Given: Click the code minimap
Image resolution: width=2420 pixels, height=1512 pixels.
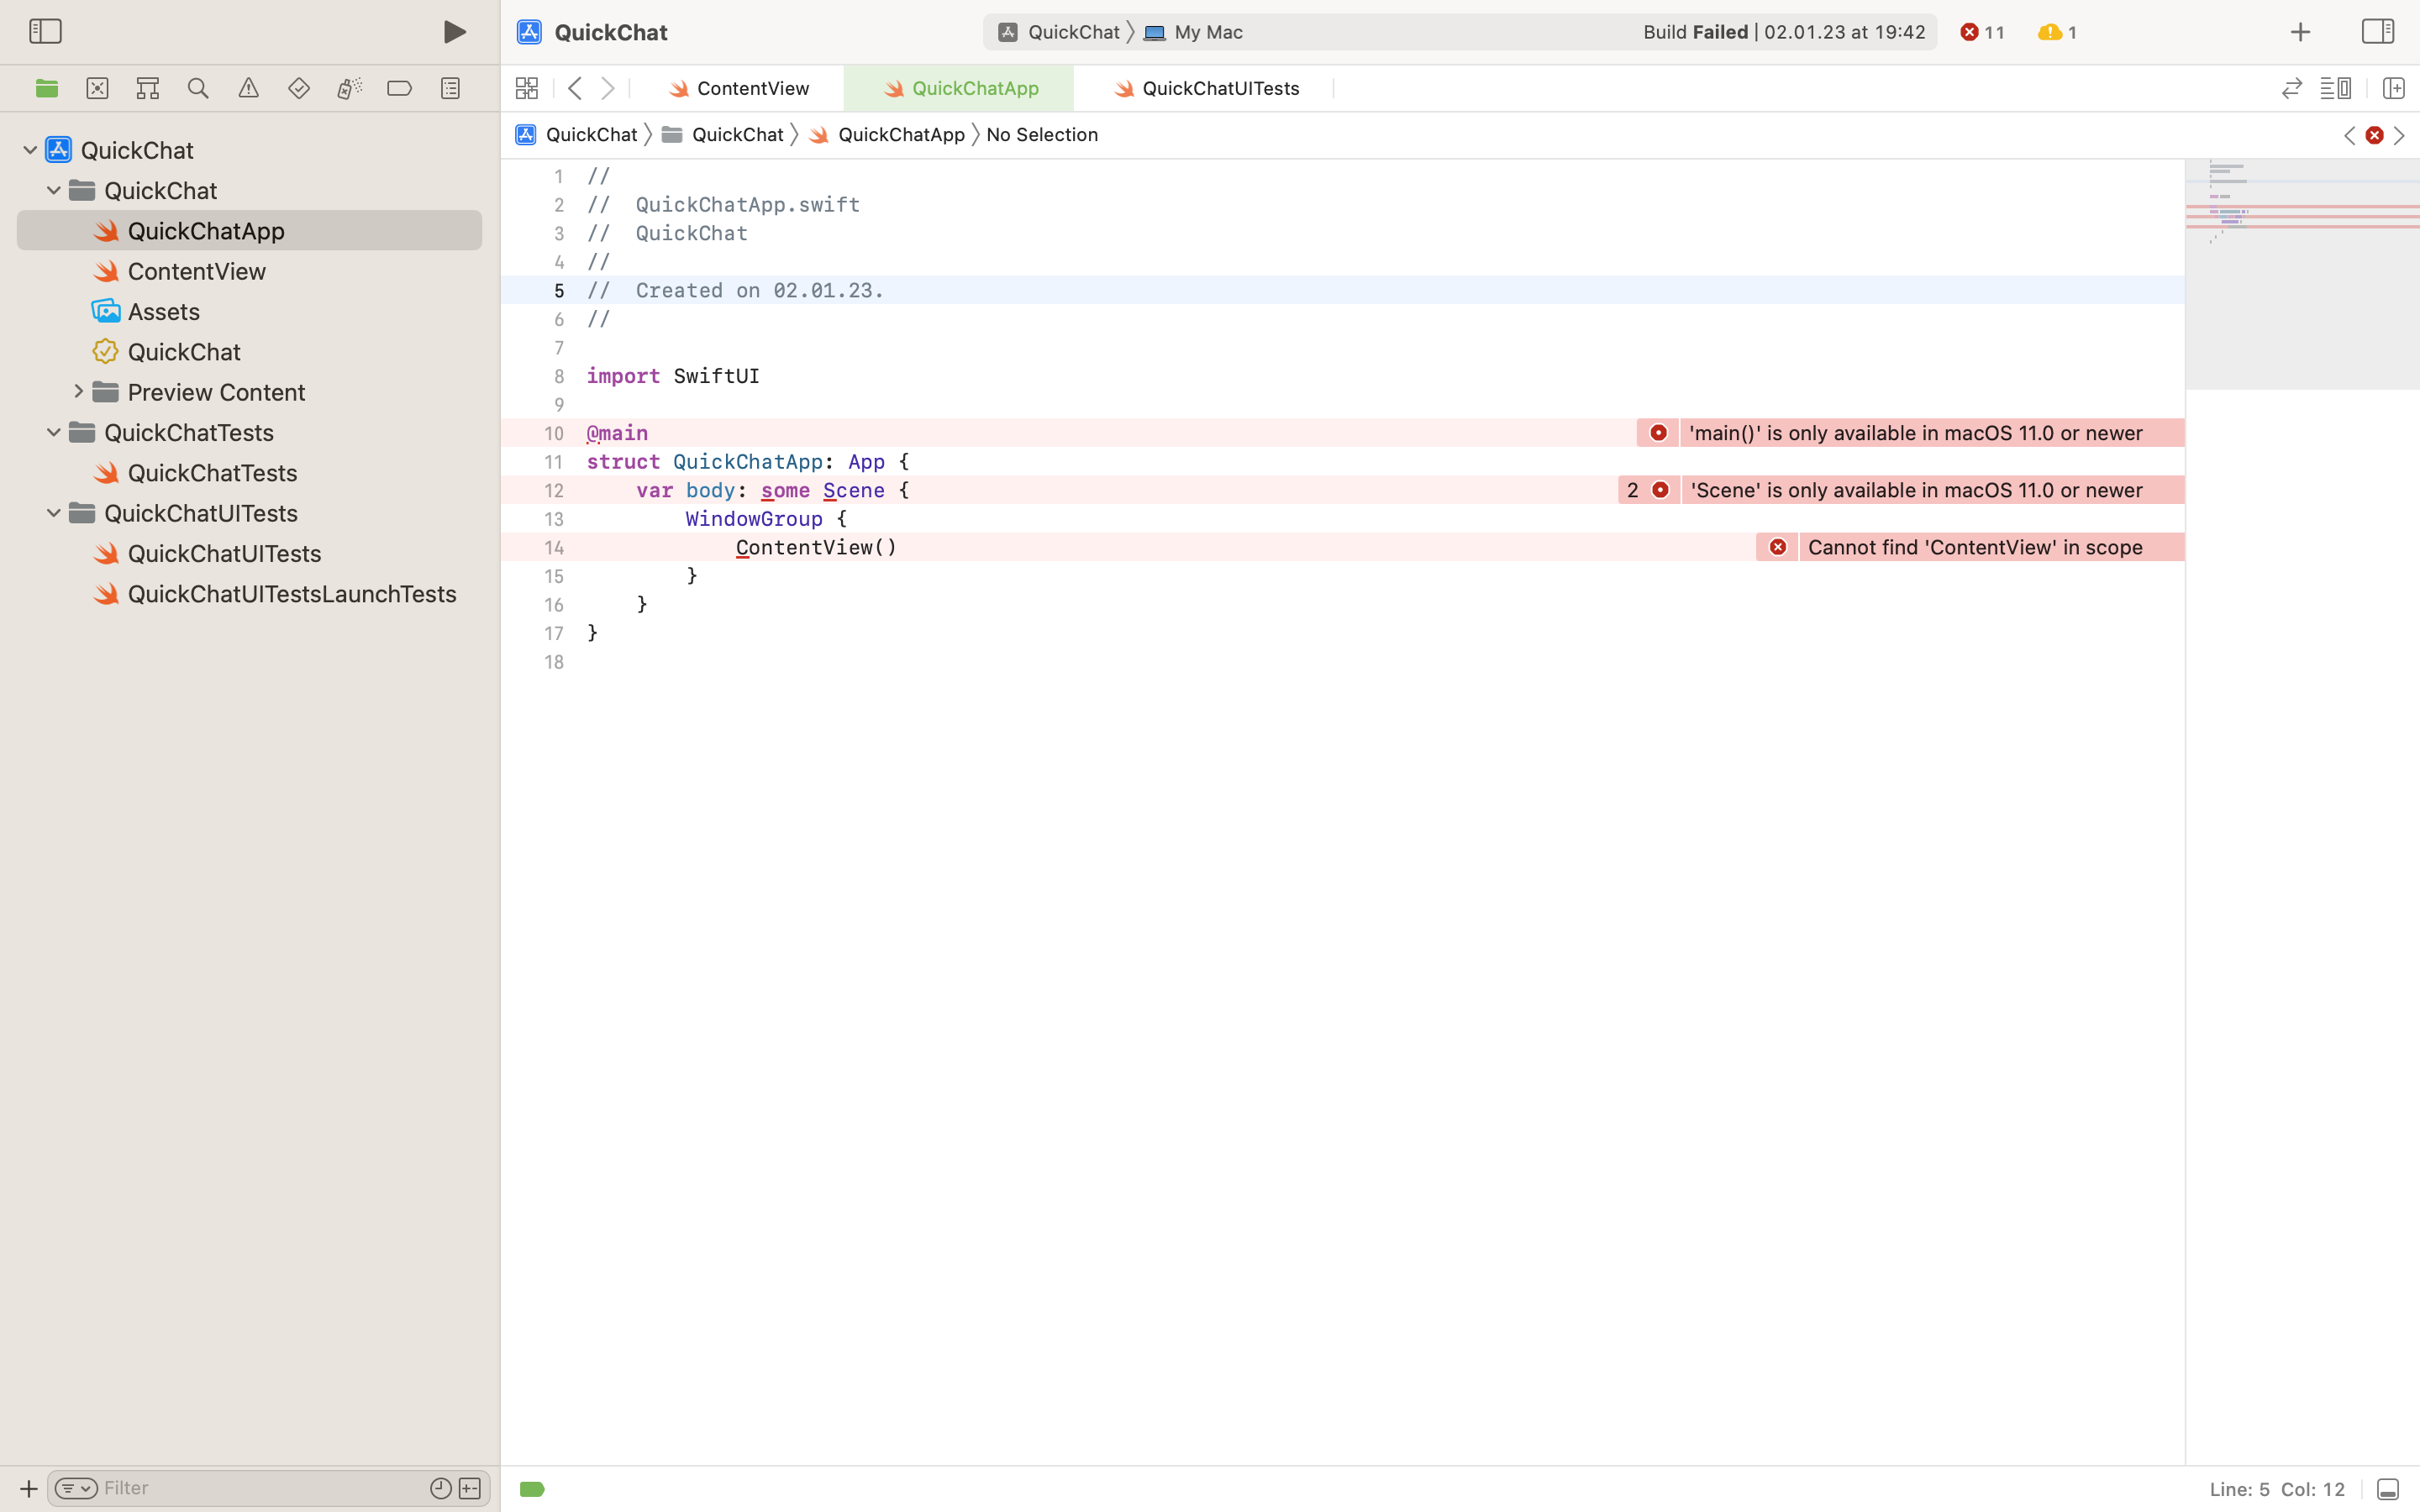Looking at the screenshot, I should pyautogui.click(x=2302, y=274).
